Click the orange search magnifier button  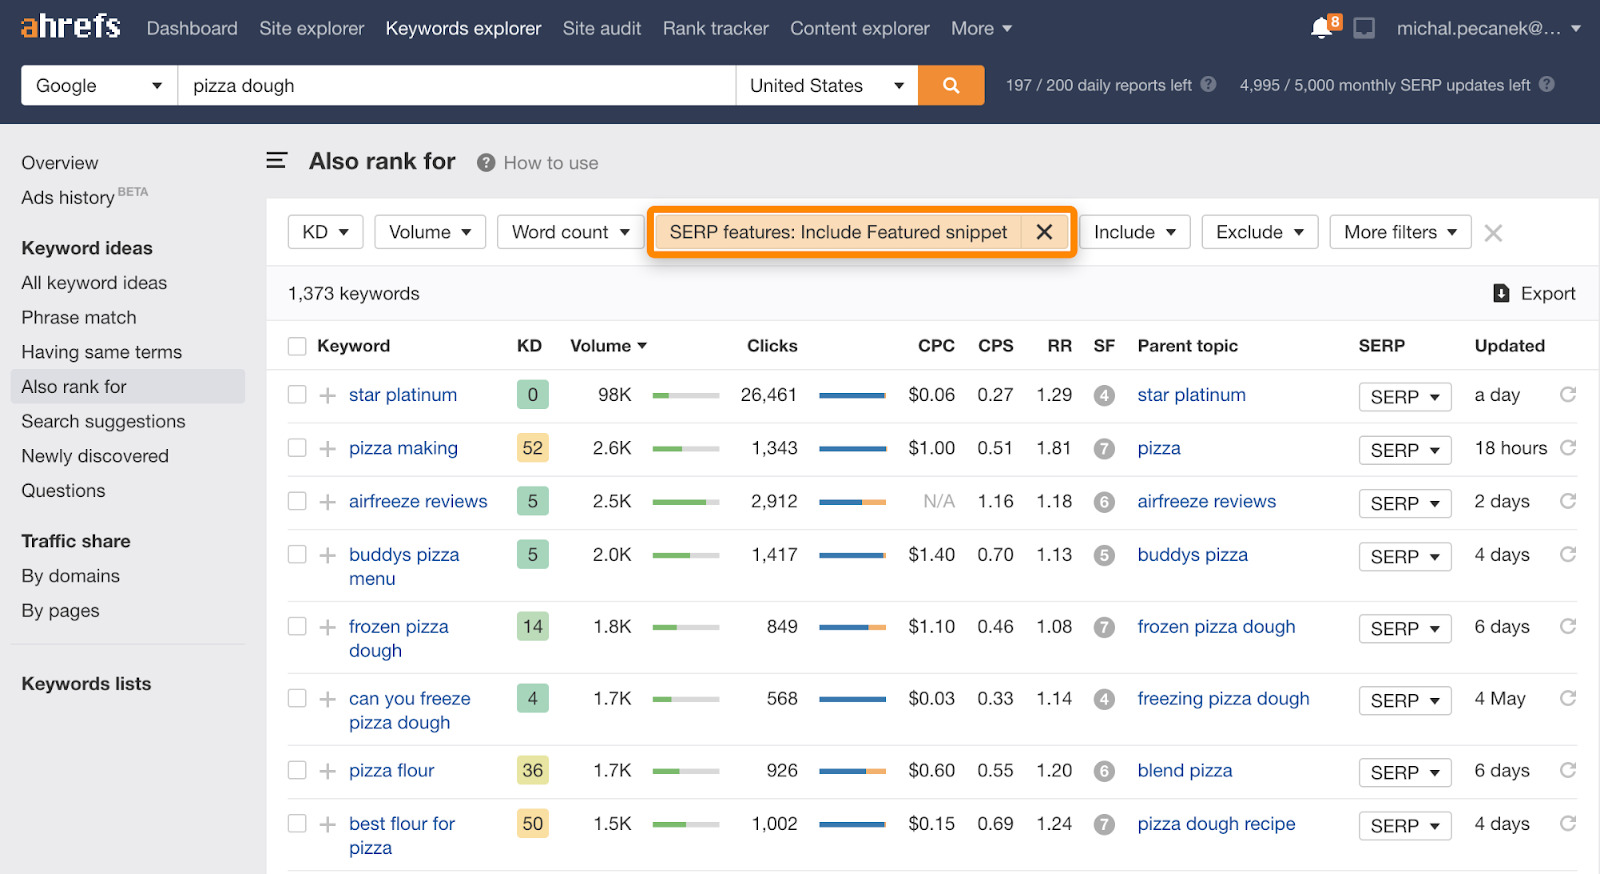coord(950,86)
